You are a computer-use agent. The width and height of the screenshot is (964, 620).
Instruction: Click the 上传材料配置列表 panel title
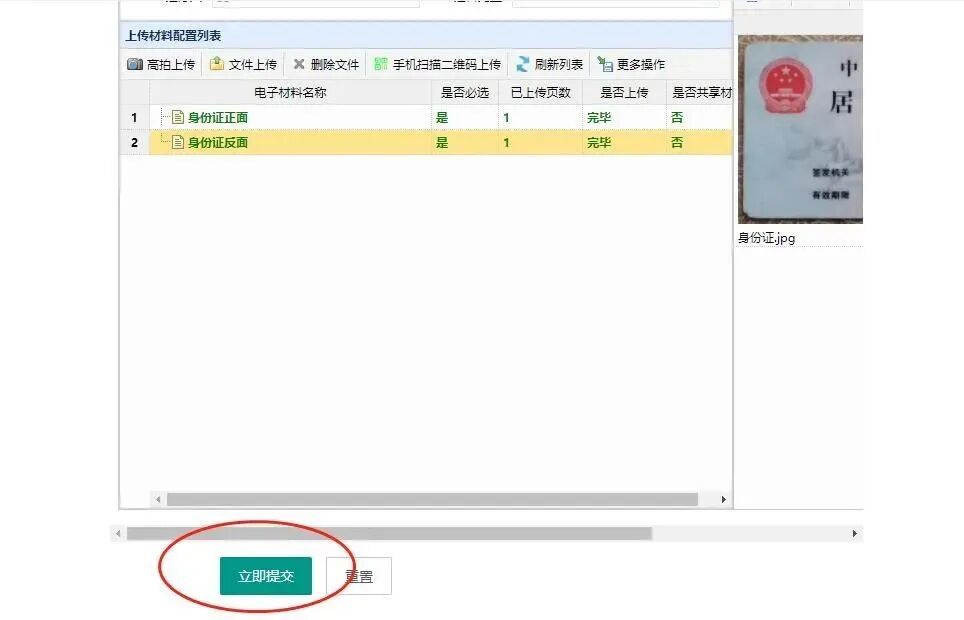(173, 36)
